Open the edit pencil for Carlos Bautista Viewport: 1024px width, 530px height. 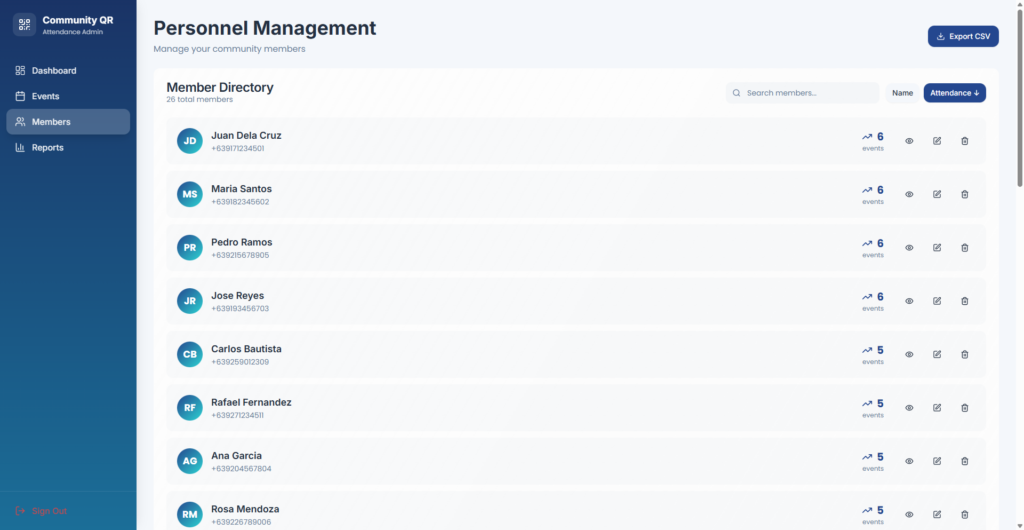(937, 354)
